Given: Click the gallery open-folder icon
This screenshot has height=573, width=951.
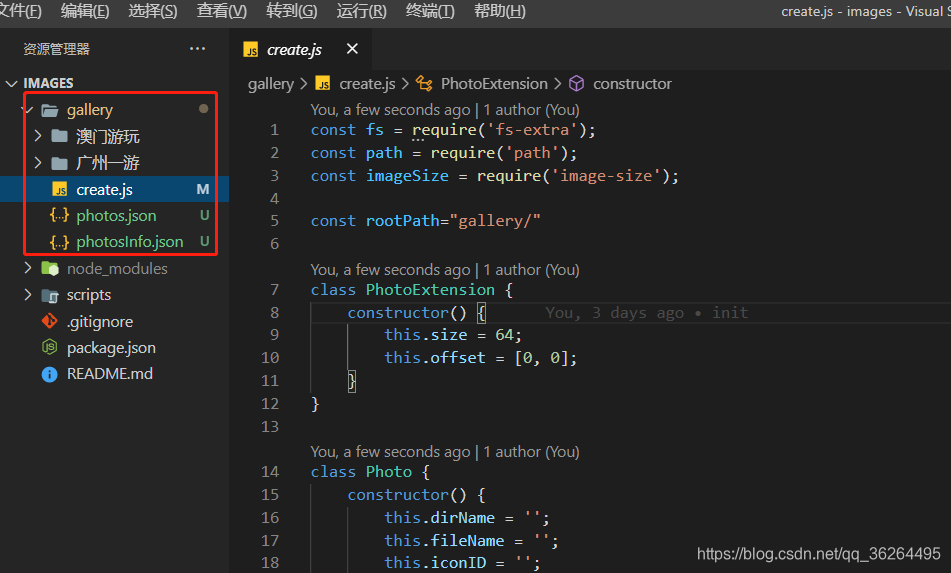Looking at the screenshot, I should pyautogui.click(x=50, y=110).
